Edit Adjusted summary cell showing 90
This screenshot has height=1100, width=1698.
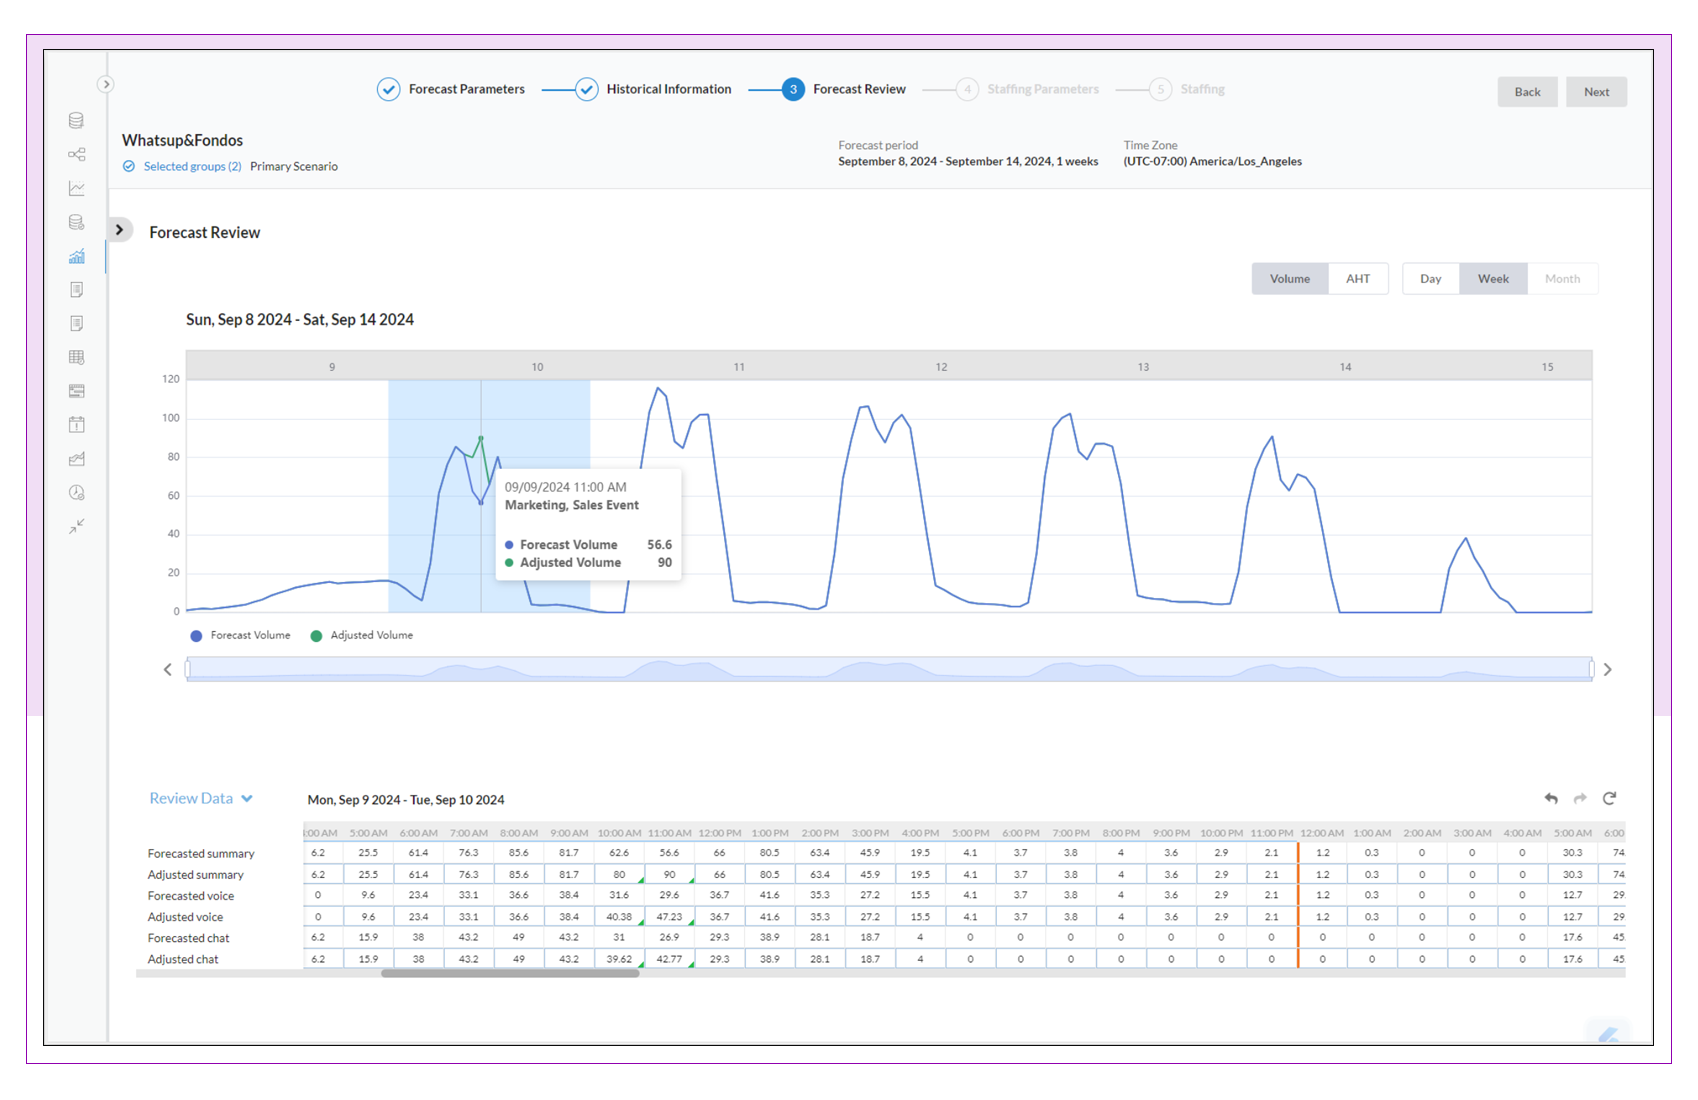coord(669,874)
